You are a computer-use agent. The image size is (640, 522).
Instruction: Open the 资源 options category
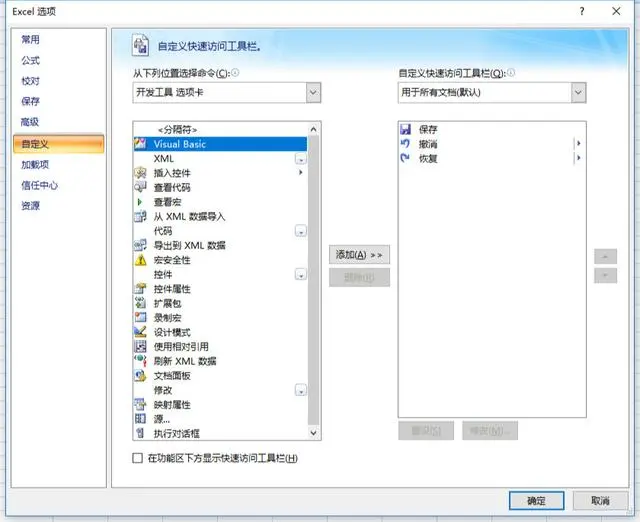(x=31, y=206)
